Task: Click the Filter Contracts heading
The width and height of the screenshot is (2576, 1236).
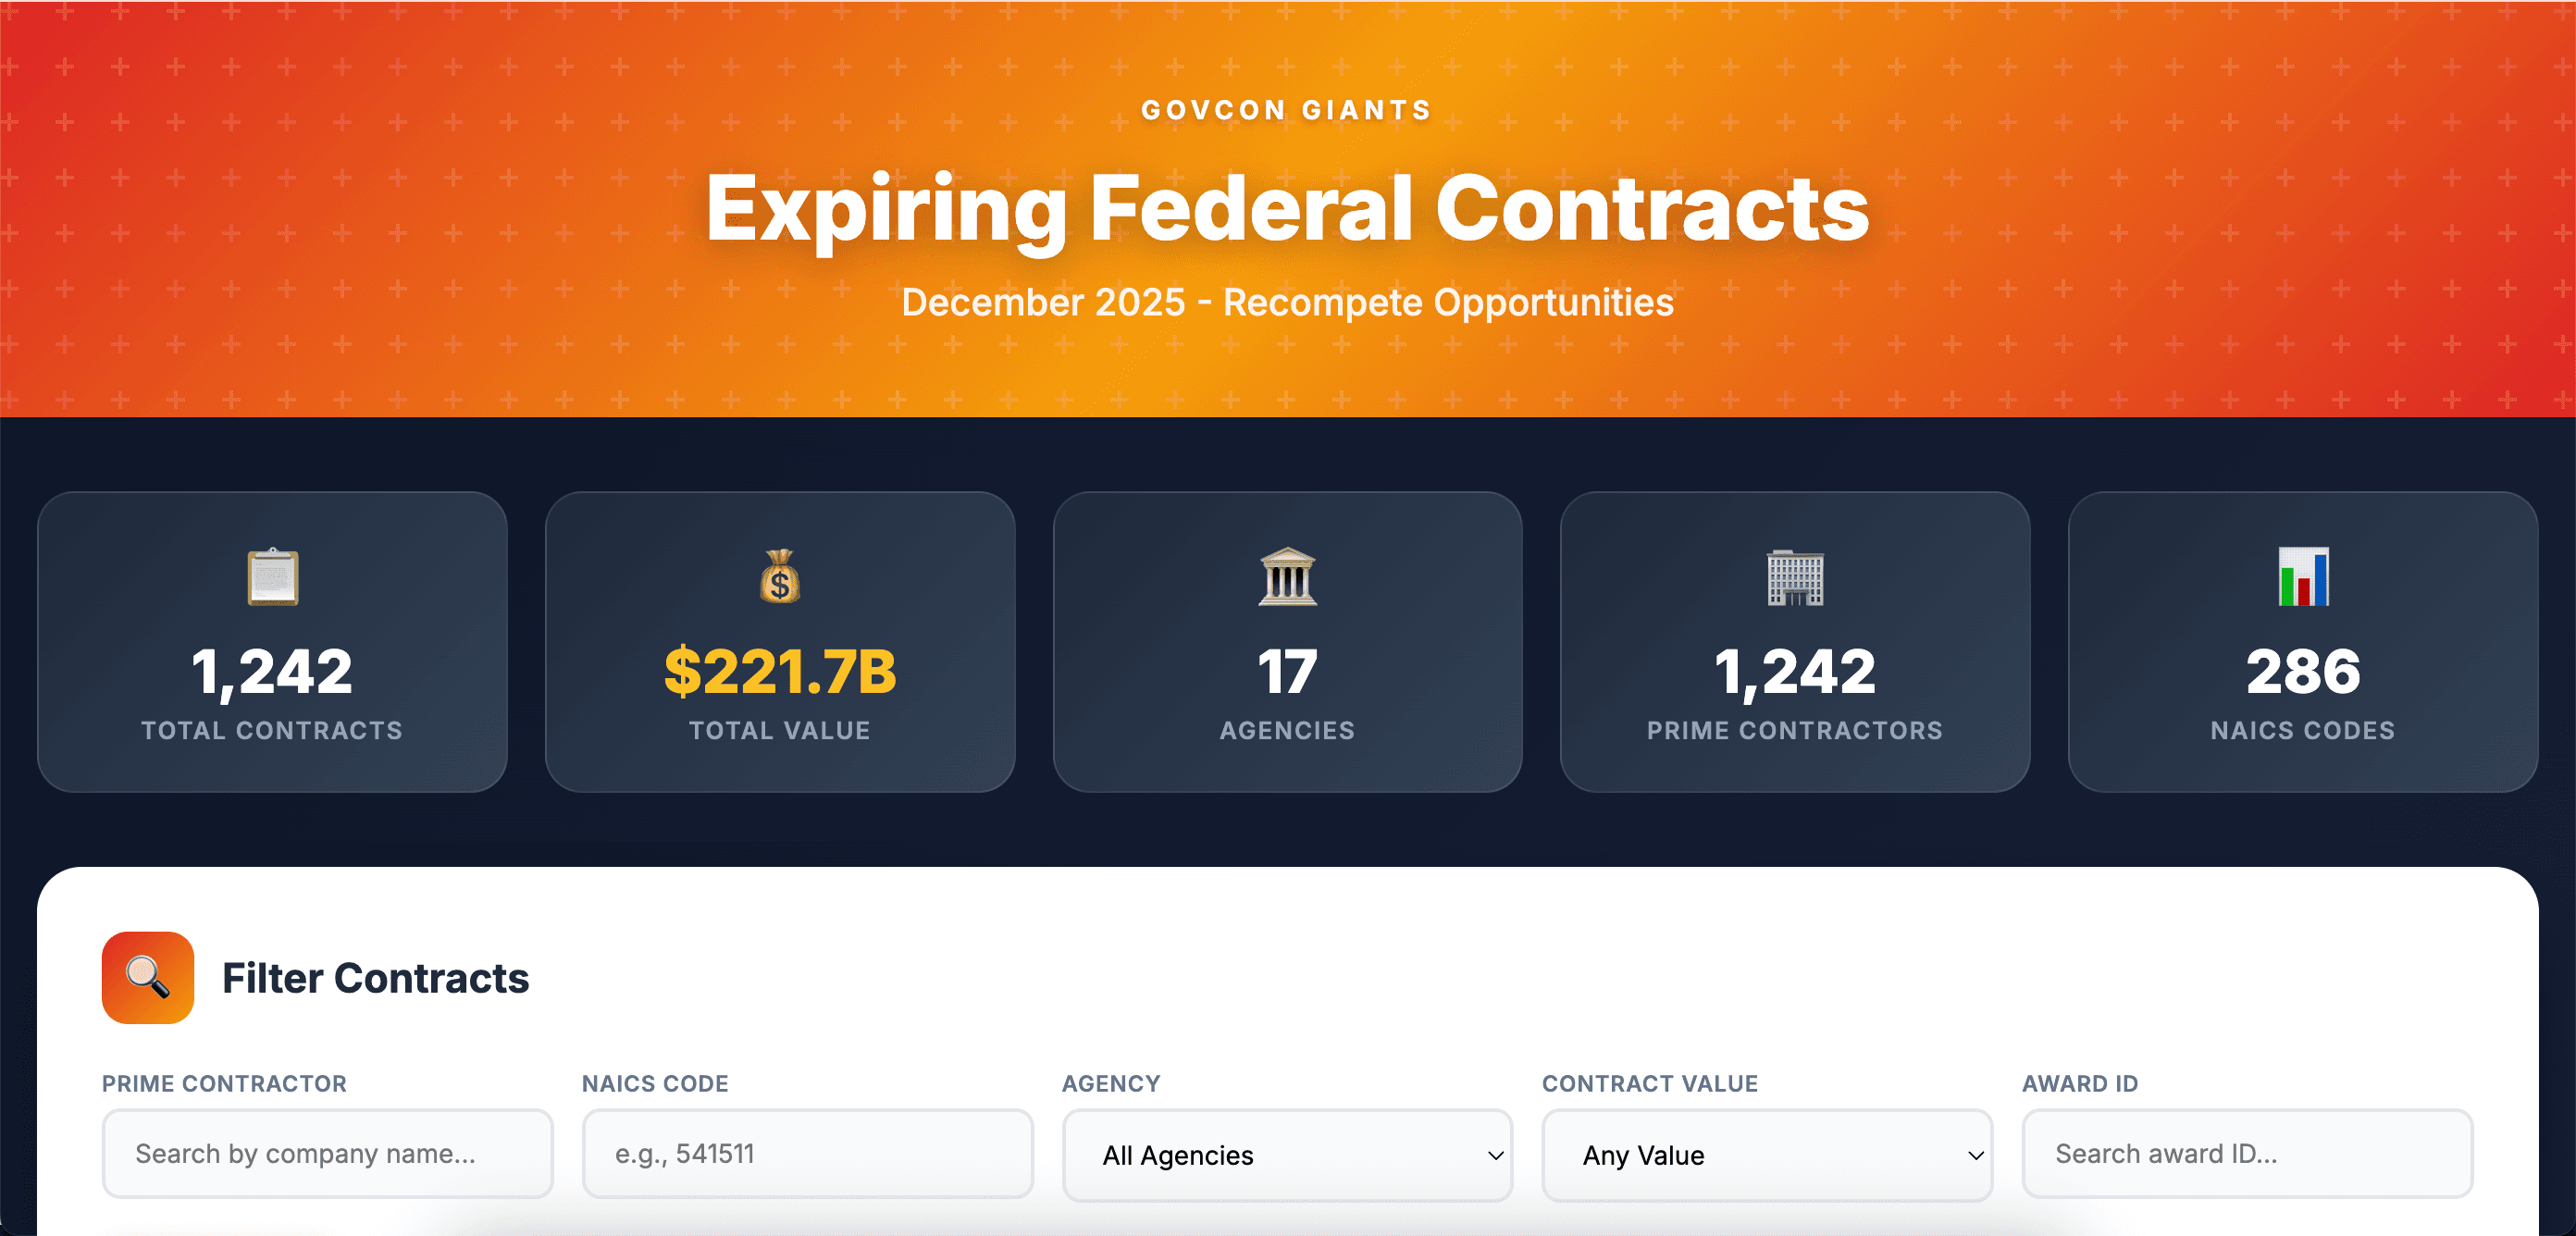Action: pyautogui.click(x=377, y=978)
